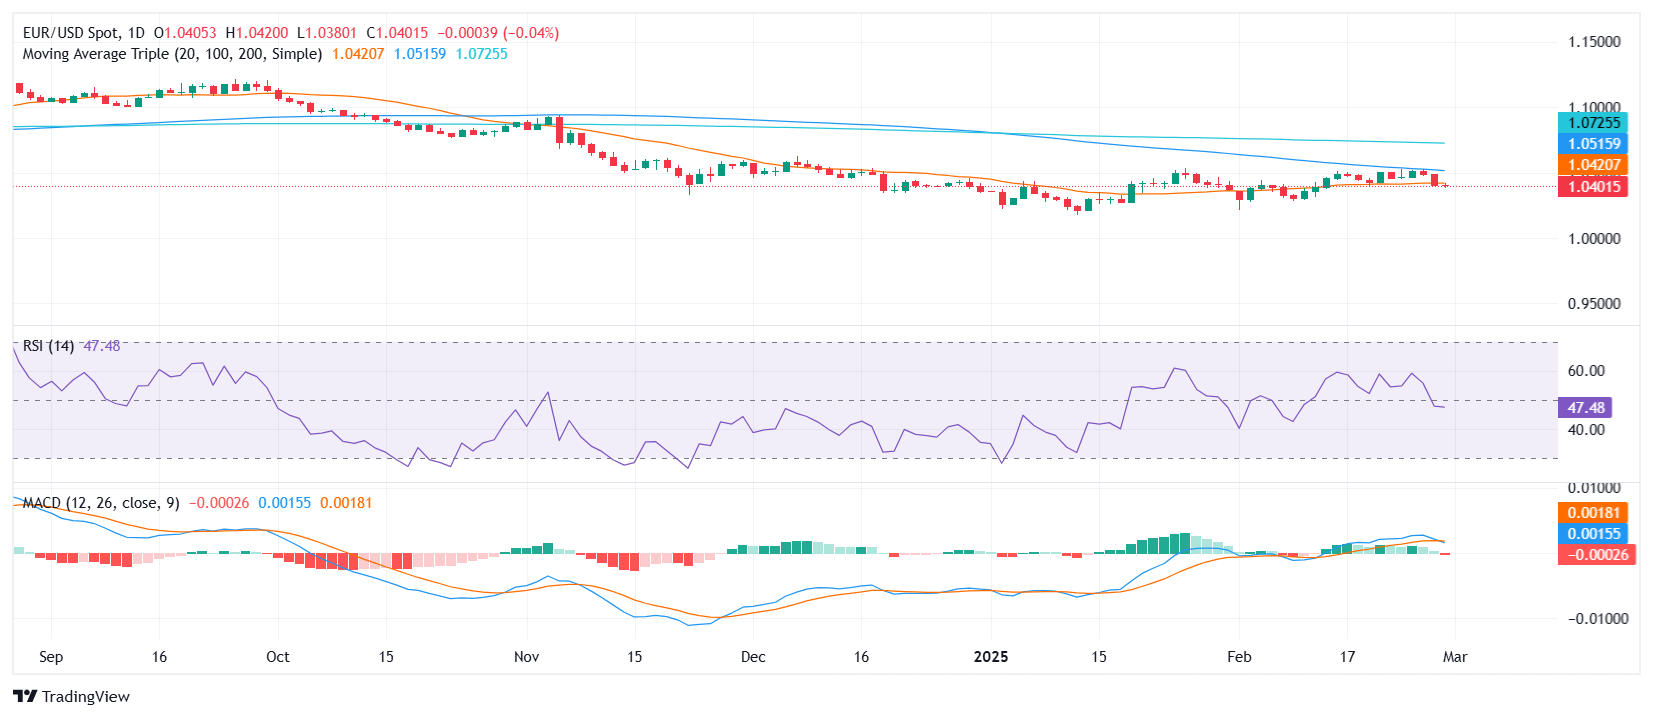Select the MACD (12, 26, close, 9) legend
The width and height of the screenshot is (1653, 718).
pos(101,503)
